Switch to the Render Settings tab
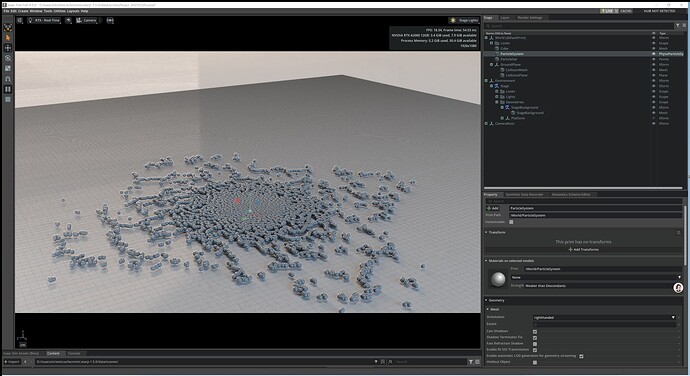This screenshot has width=690, height=376. coord(530,18)
